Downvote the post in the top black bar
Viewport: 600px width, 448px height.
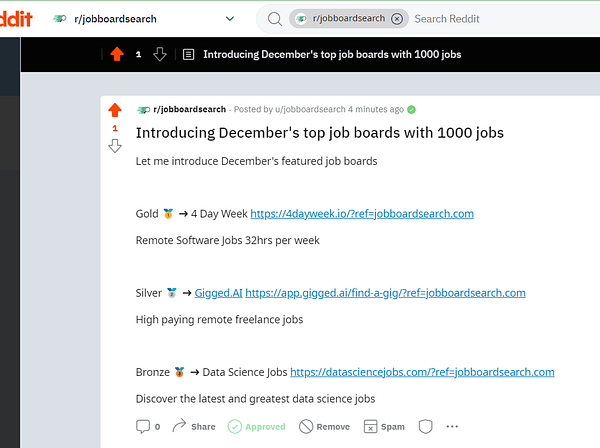159,54
